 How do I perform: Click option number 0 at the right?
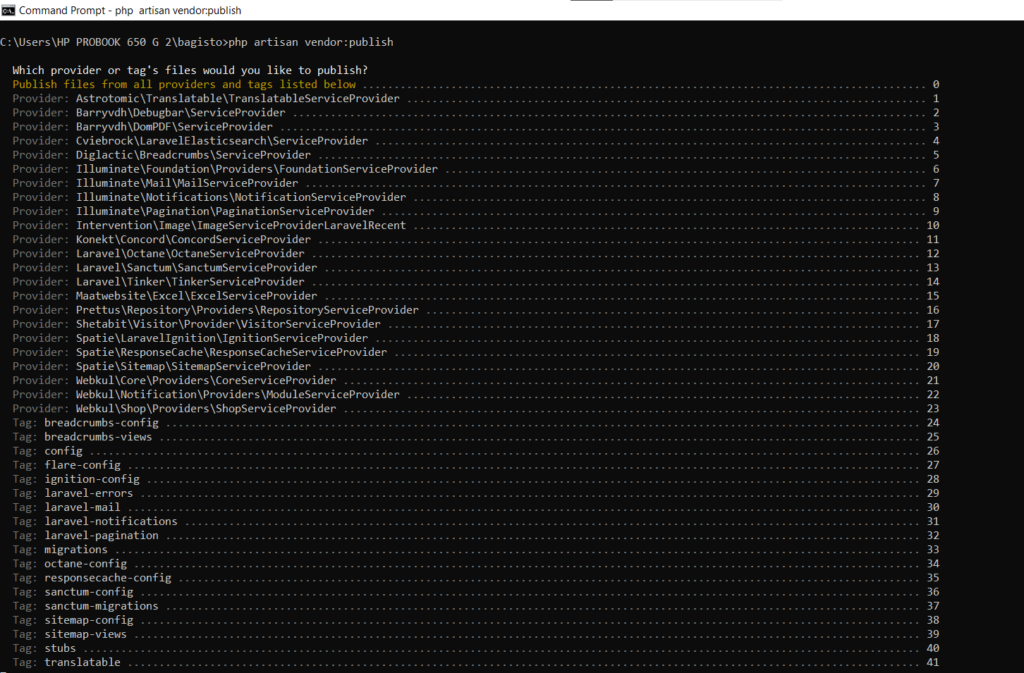pos(935,85)
